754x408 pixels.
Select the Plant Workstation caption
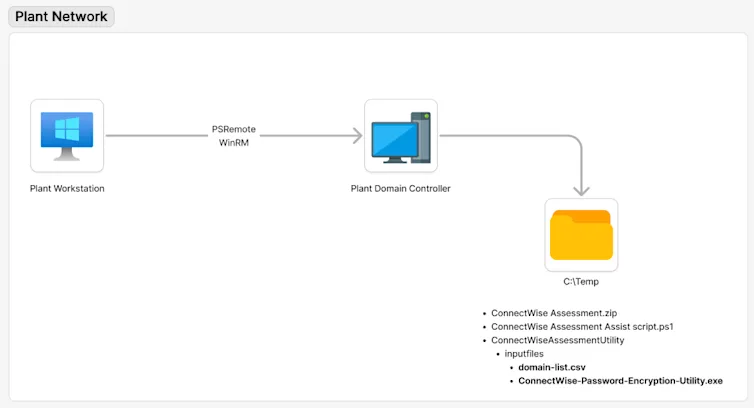click(67, 189)
